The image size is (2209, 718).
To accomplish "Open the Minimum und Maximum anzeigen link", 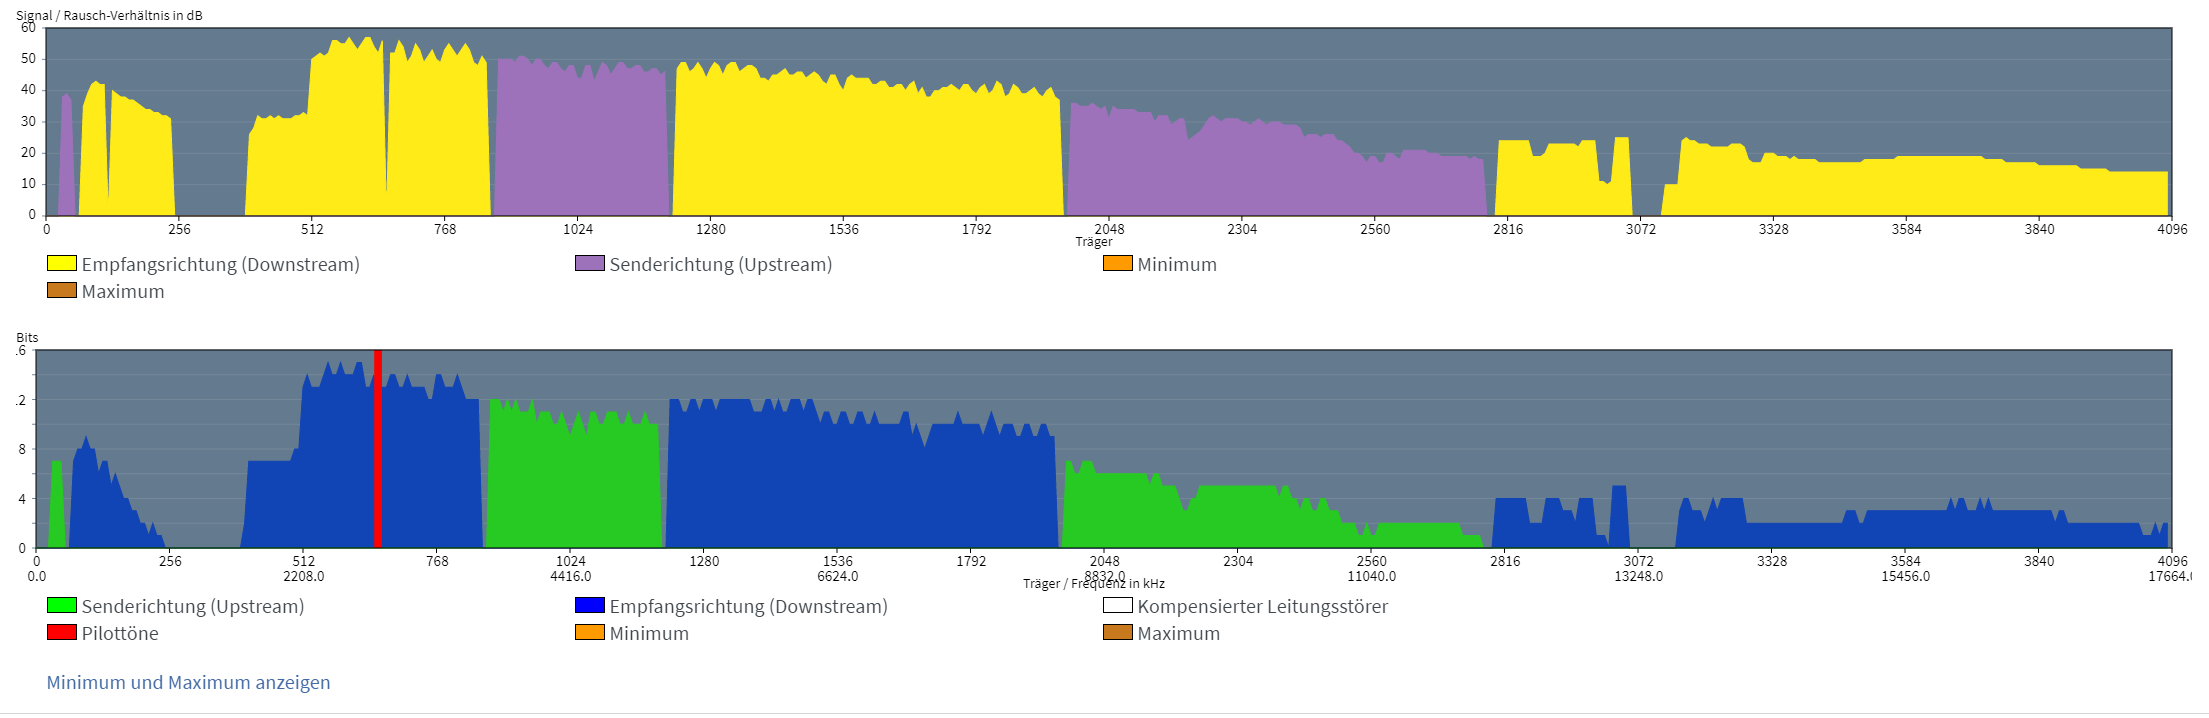I will tap(188, 682).
